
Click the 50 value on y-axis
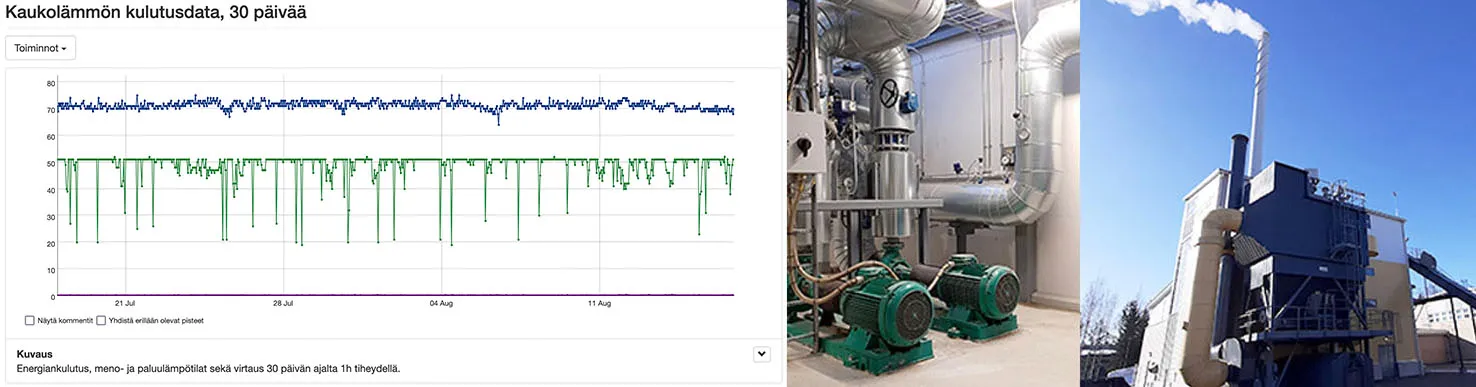pos(50,163)
